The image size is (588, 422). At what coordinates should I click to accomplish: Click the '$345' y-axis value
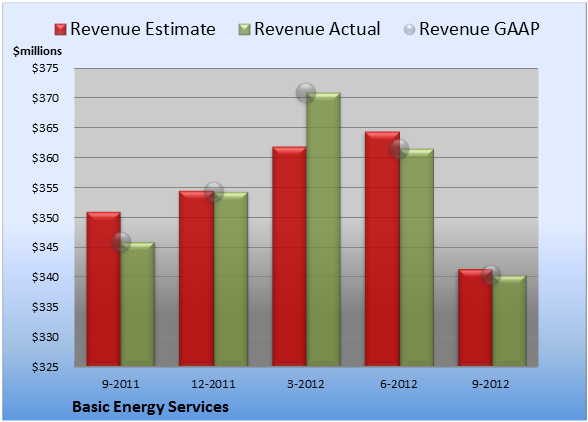(x=45, y=248)
